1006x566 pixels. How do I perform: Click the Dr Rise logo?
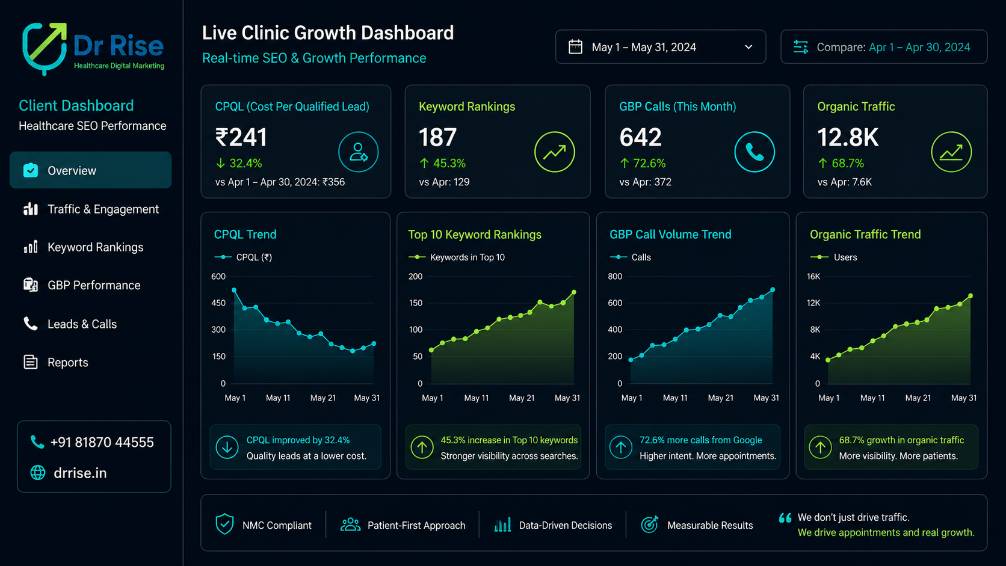[x=93, y=48]
